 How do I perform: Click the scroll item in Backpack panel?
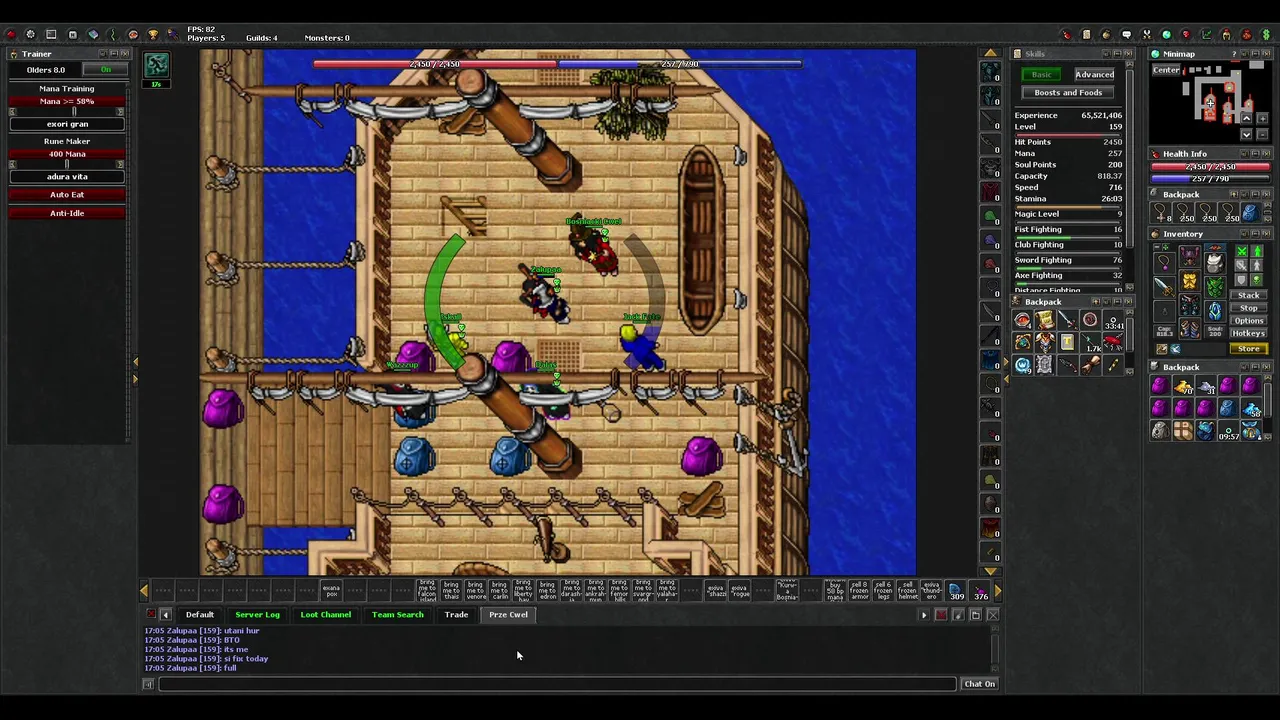coord(1045,319)
